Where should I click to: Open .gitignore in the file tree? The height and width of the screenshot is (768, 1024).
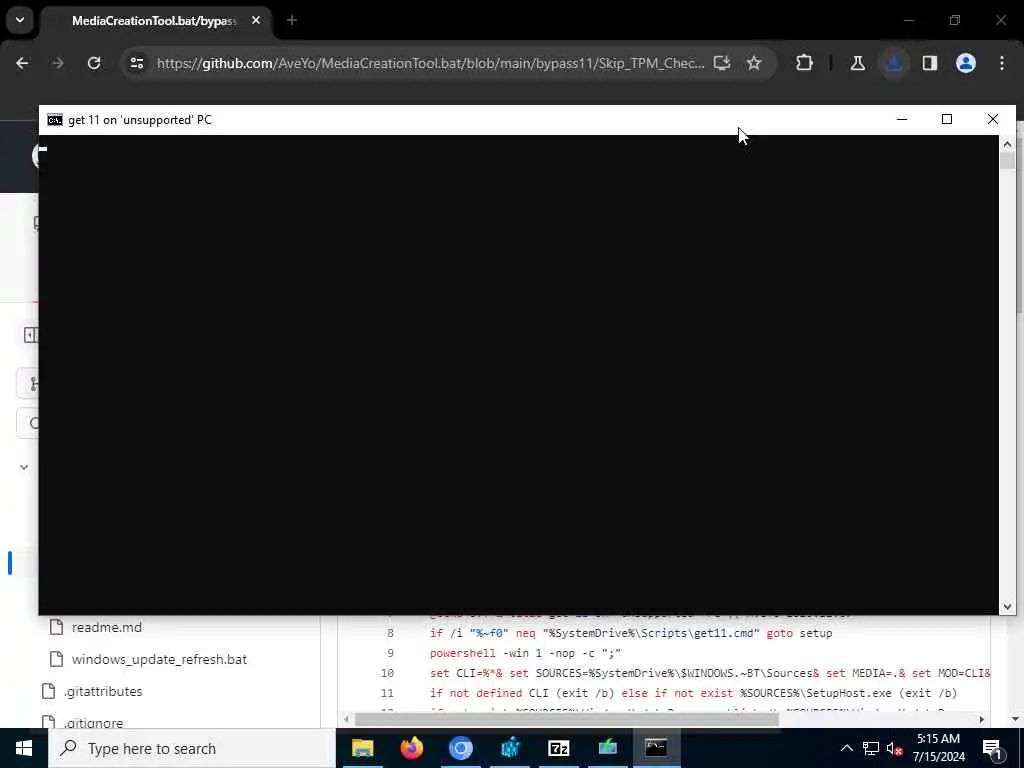(x=93, y=722)
